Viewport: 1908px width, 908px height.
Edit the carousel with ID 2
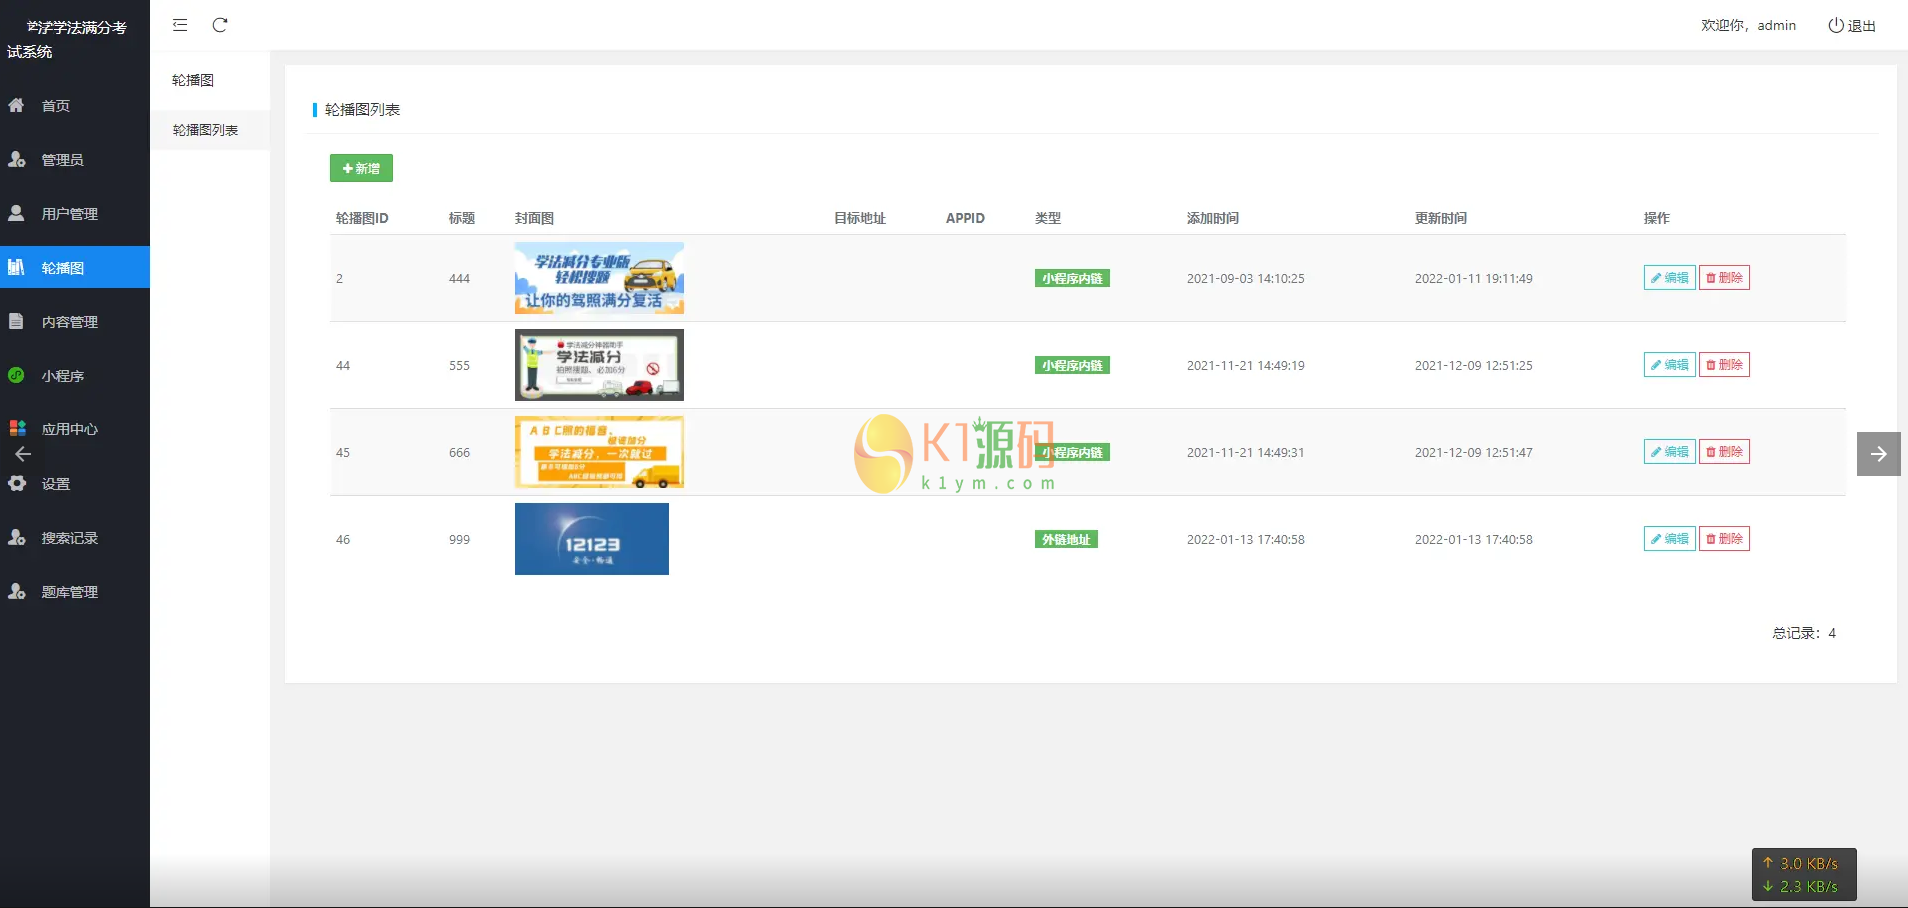(x=1669, y=278)
